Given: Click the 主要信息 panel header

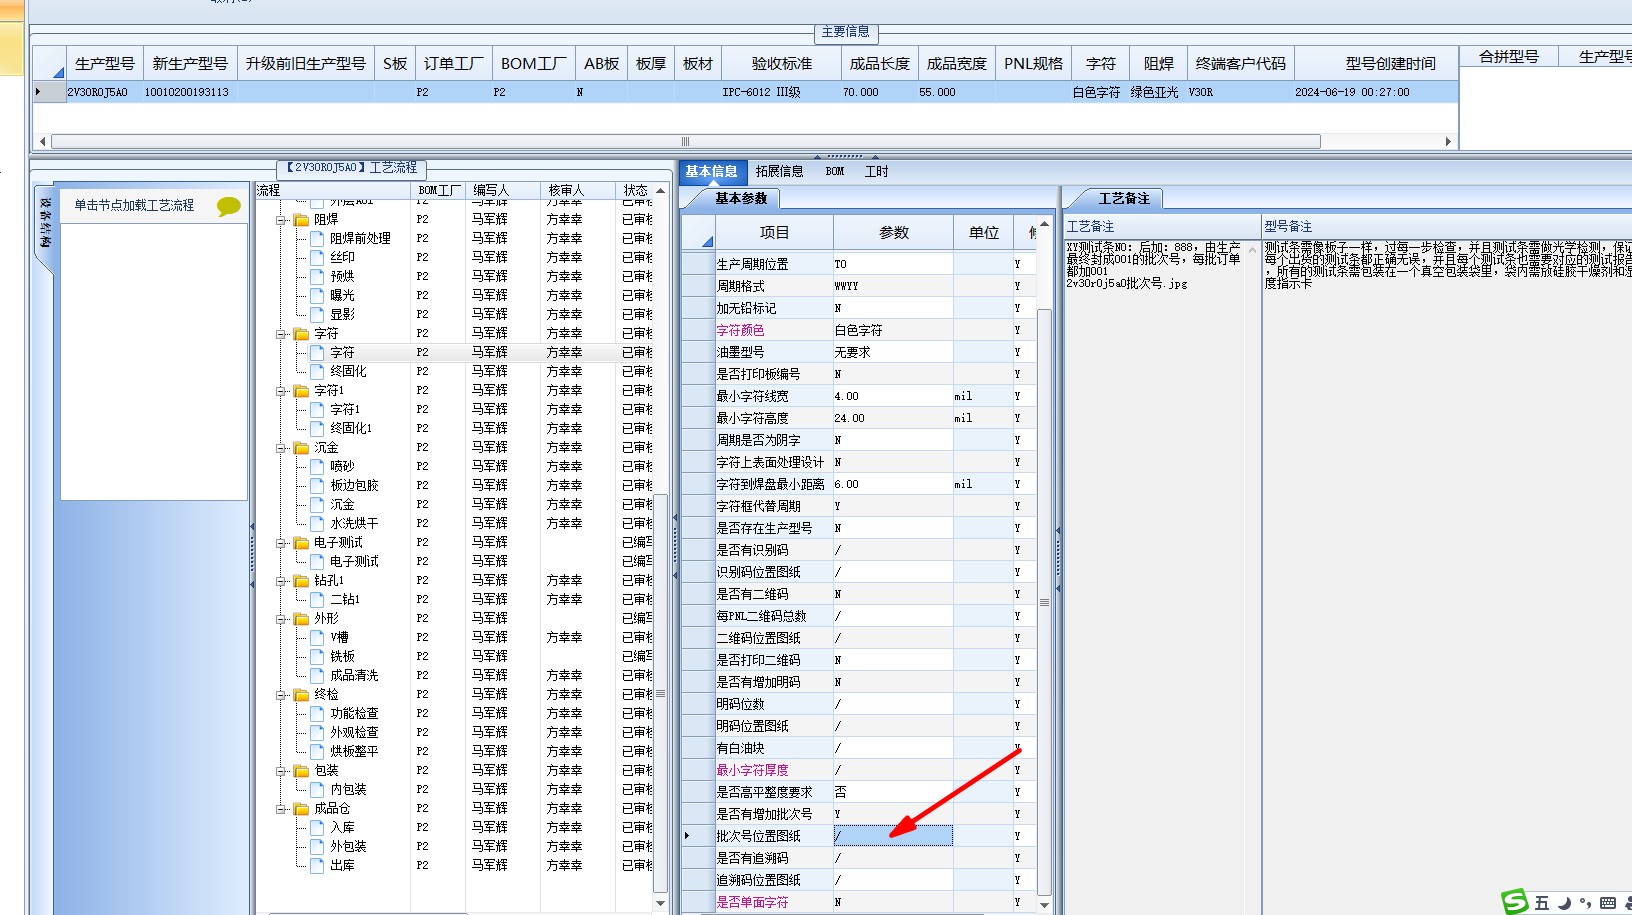Looking at the screenshot, I should point(845,32).
